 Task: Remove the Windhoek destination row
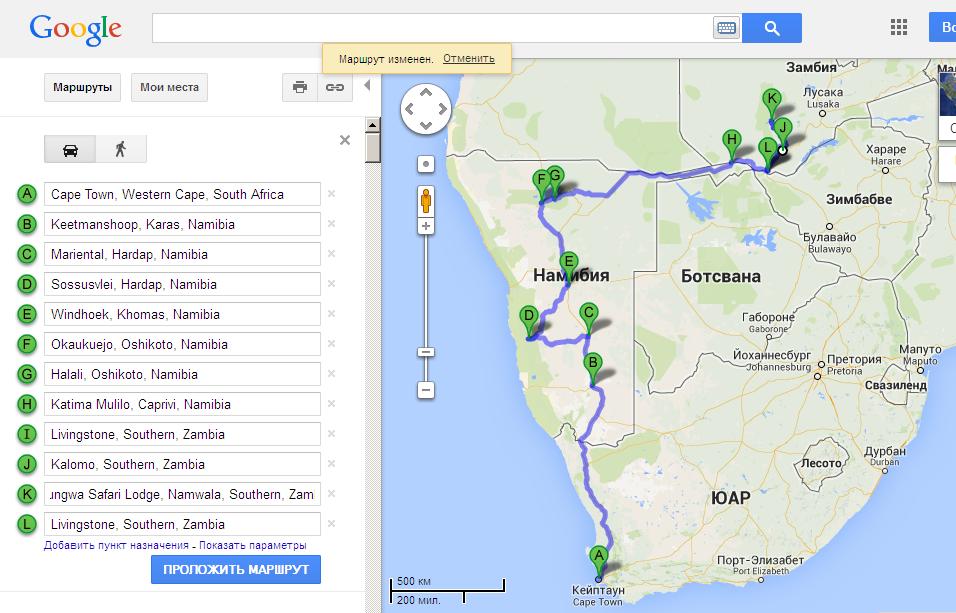(332, 314)
